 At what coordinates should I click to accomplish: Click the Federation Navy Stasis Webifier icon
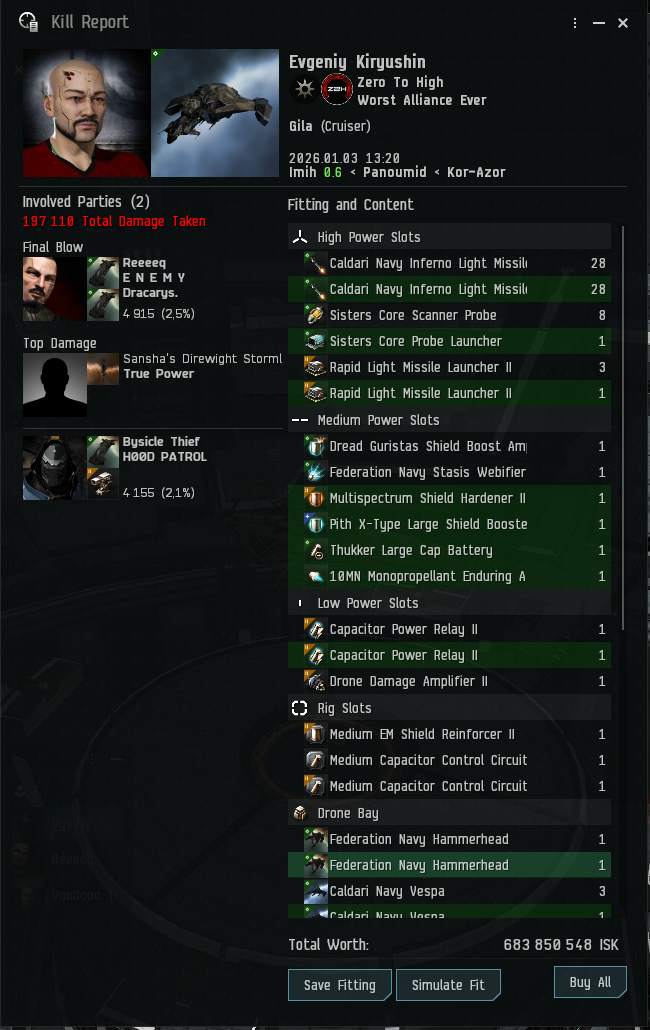[315, 472]
